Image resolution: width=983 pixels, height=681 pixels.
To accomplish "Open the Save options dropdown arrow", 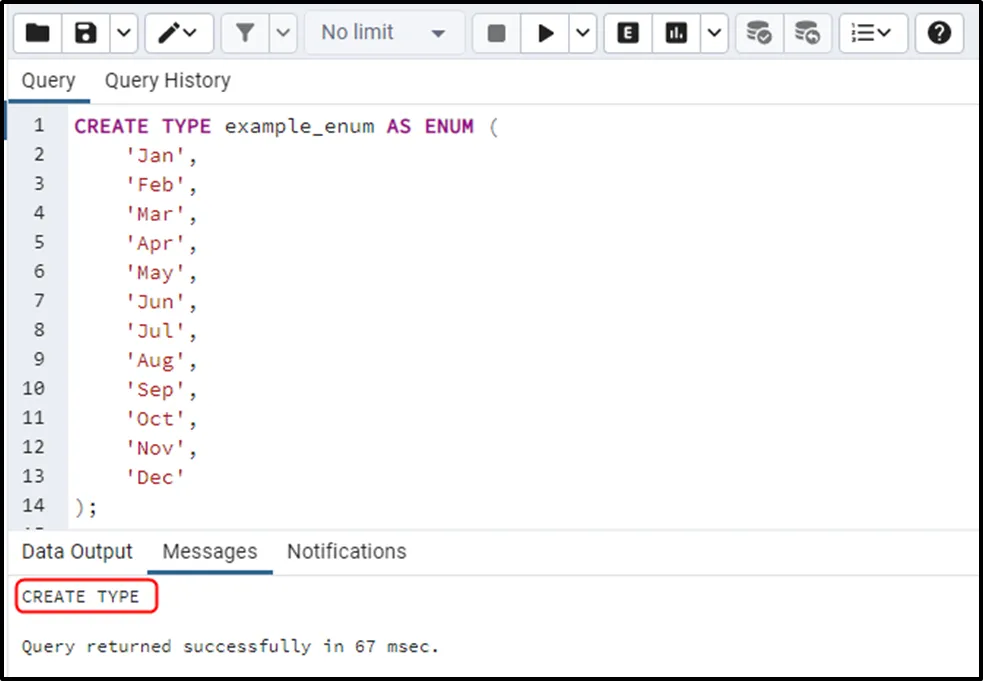I will pyautogui.click(x=123, y=33).
